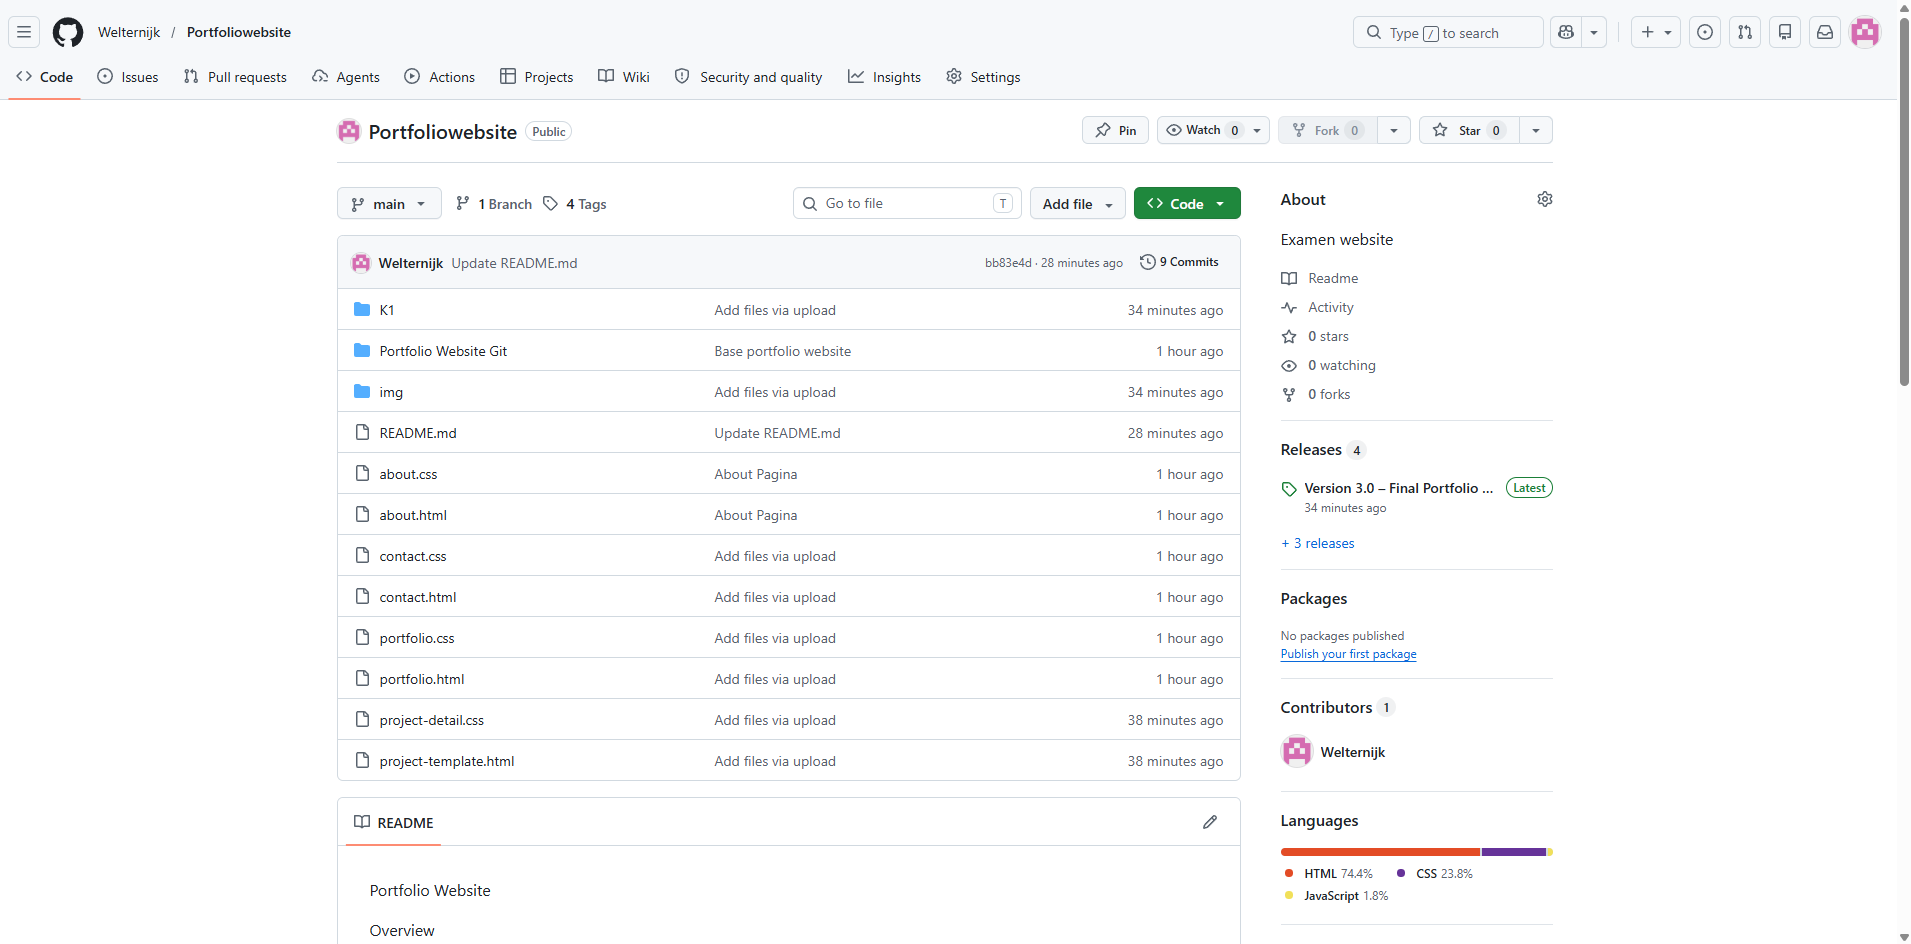This screenshot has height=944, width=1911.
Task: Open the notifications inbox icon
Action: point(1825,32)
